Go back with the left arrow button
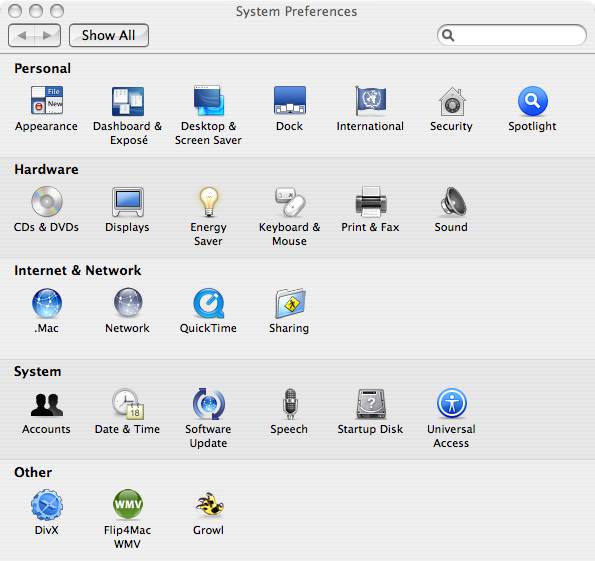Viewport: 595px width, 561px height. (21, 36)
